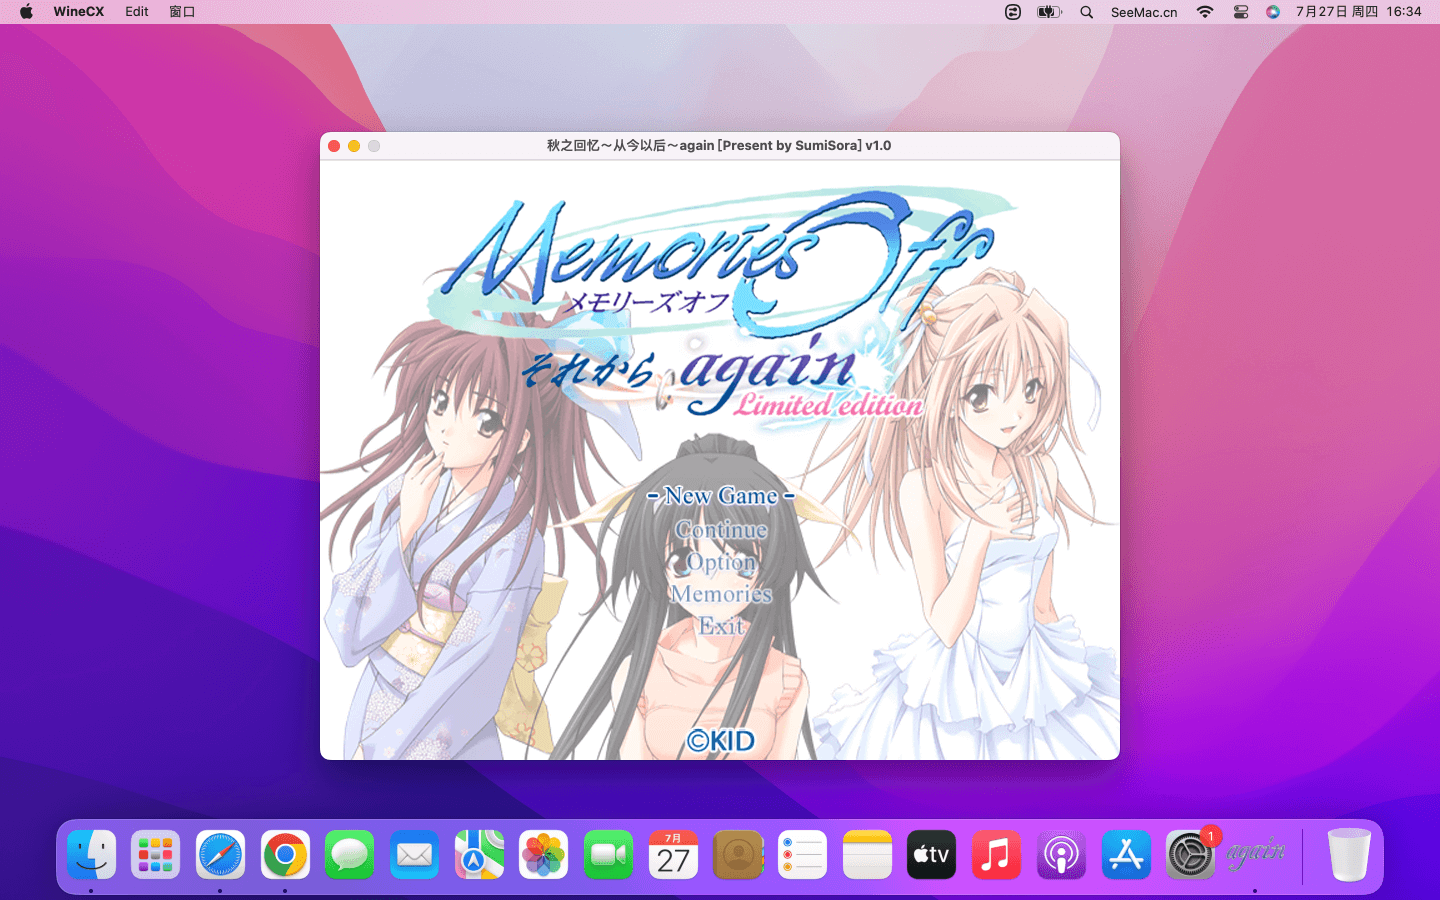Open the Edit menu
The width and height of the screenshot is (1440, 900).
[137, 12]
